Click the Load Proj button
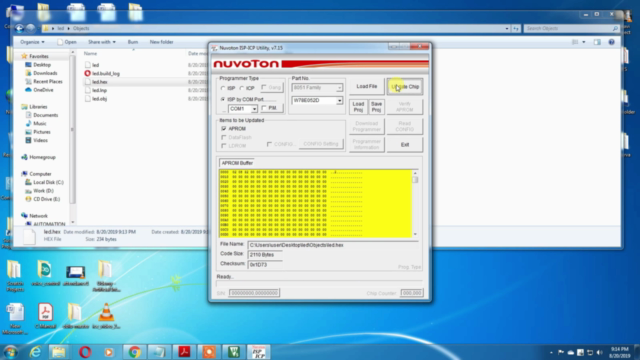The height and width of the screenshot is (360, 640). click(358, 107)
